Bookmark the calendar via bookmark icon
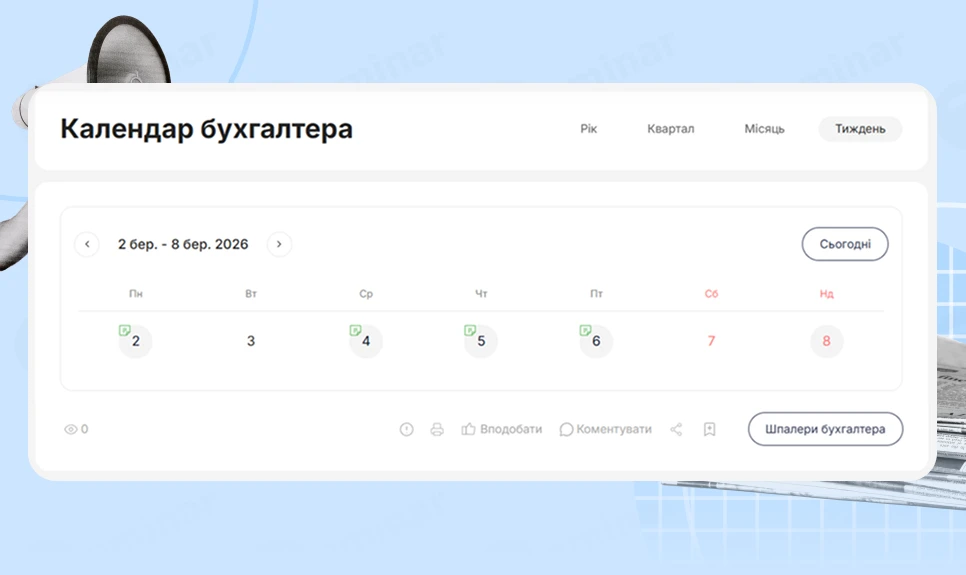966x575 pixels. 710,430
